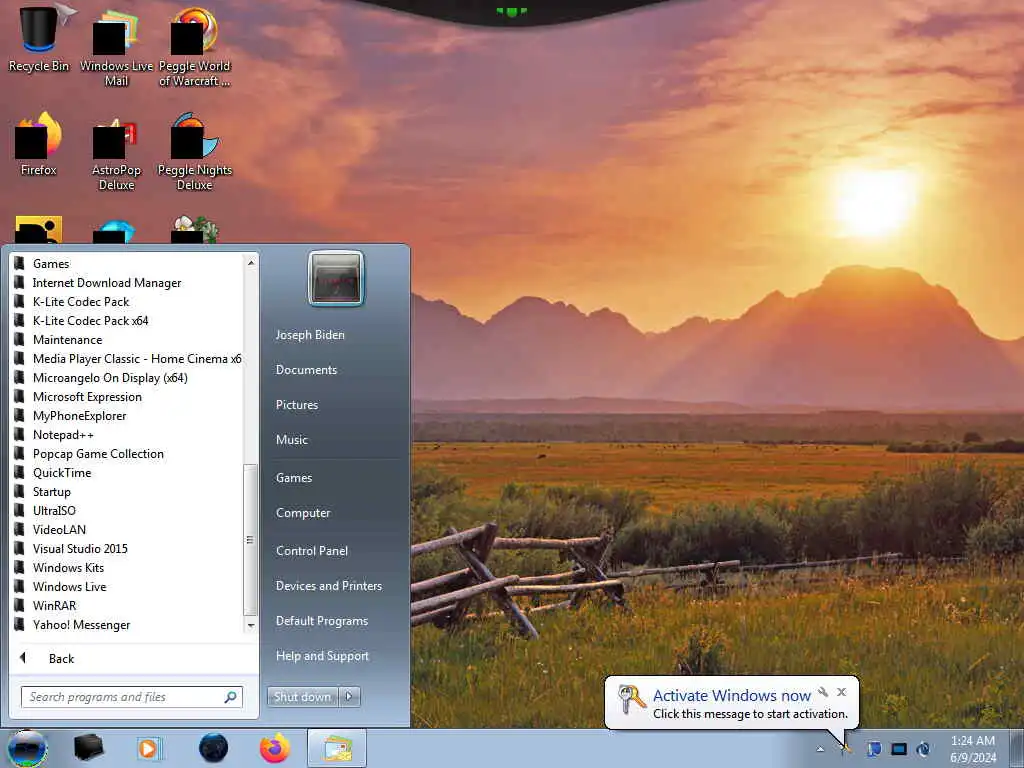Viewport: 1024px width, 768px height.
Task: Click the Activate Windows now message
Action: (x=731, y=696)
